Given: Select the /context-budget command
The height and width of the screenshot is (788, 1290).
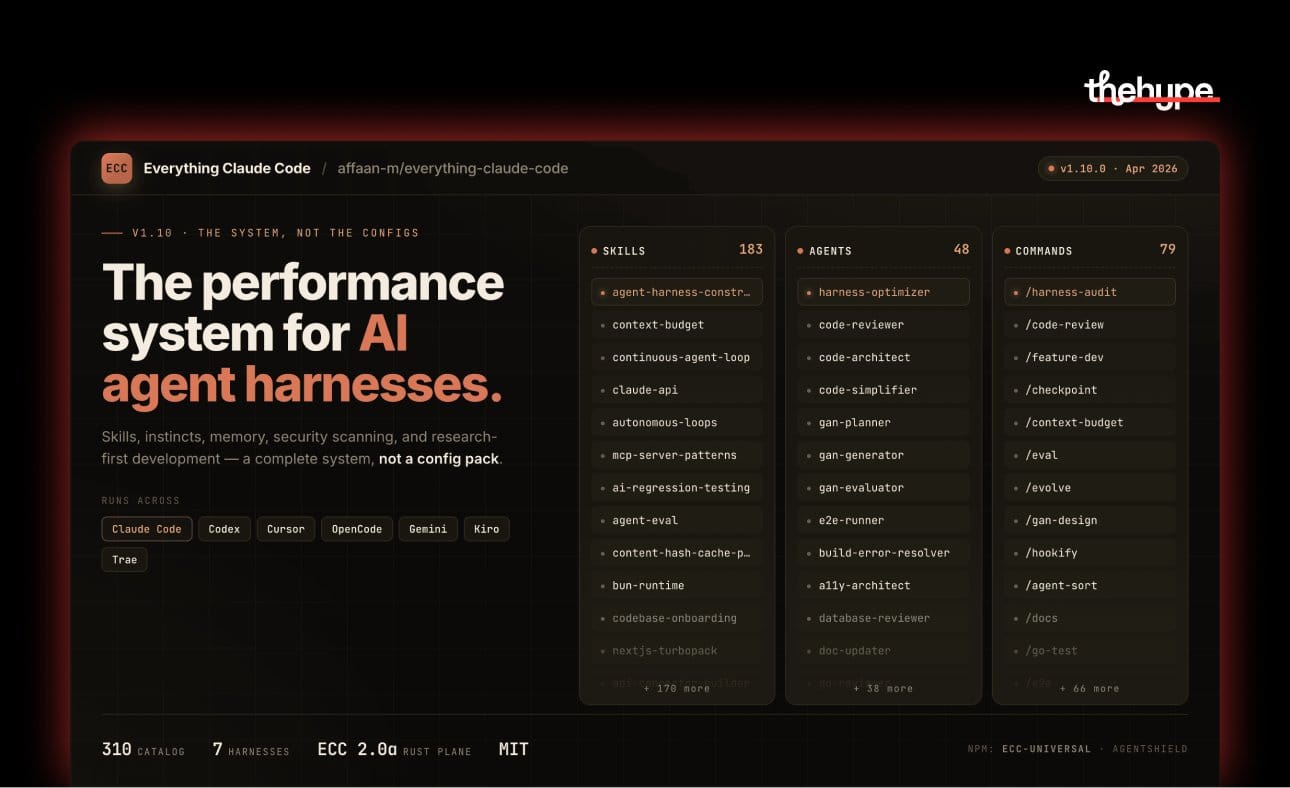Looking at the screenshot, I should click(1090, 422).
